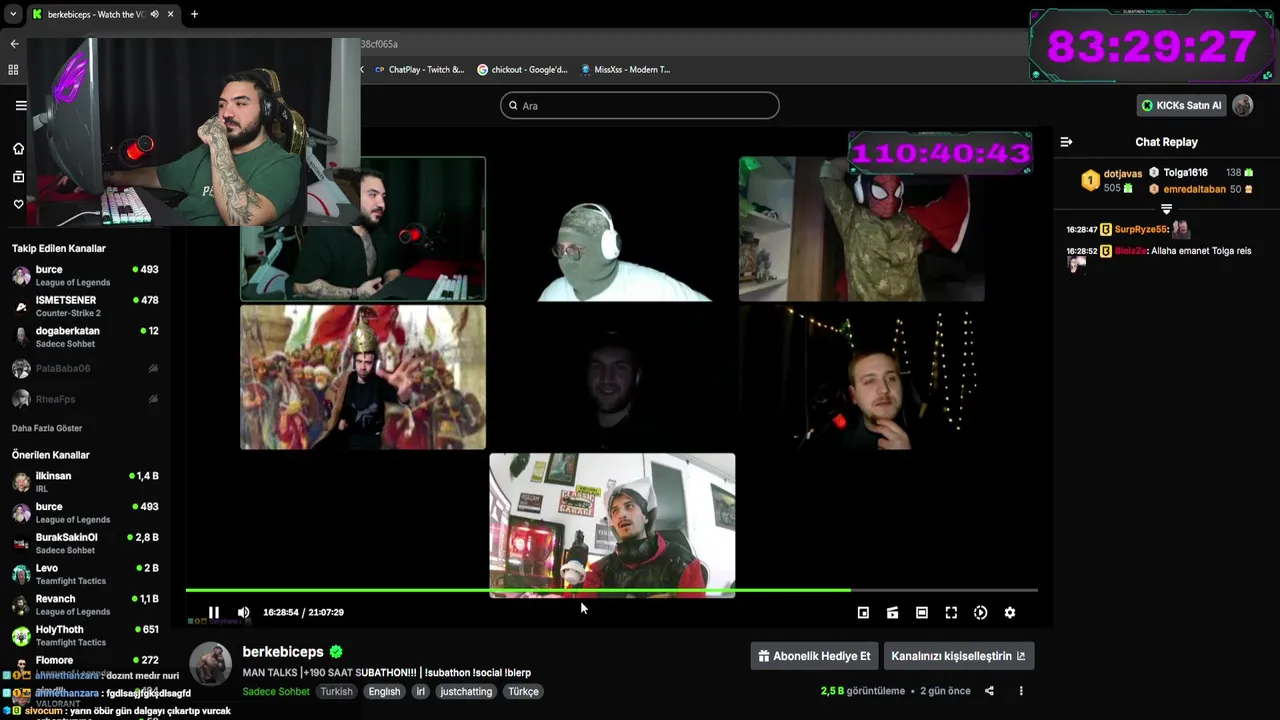
Task: Close the berkebiceps browser tab
Action: click(170, 14)
